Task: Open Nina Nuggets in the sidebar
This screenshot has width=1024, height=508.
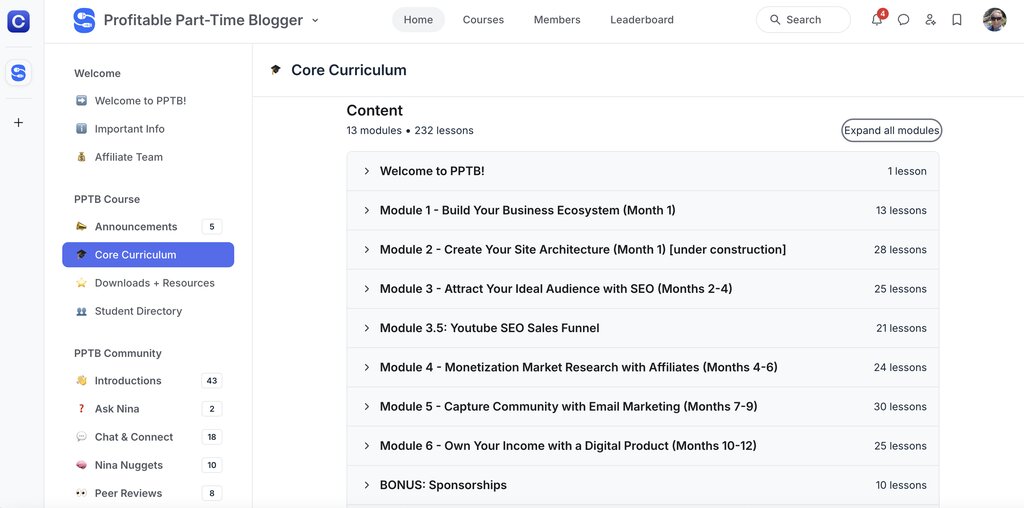Action: 148,465
